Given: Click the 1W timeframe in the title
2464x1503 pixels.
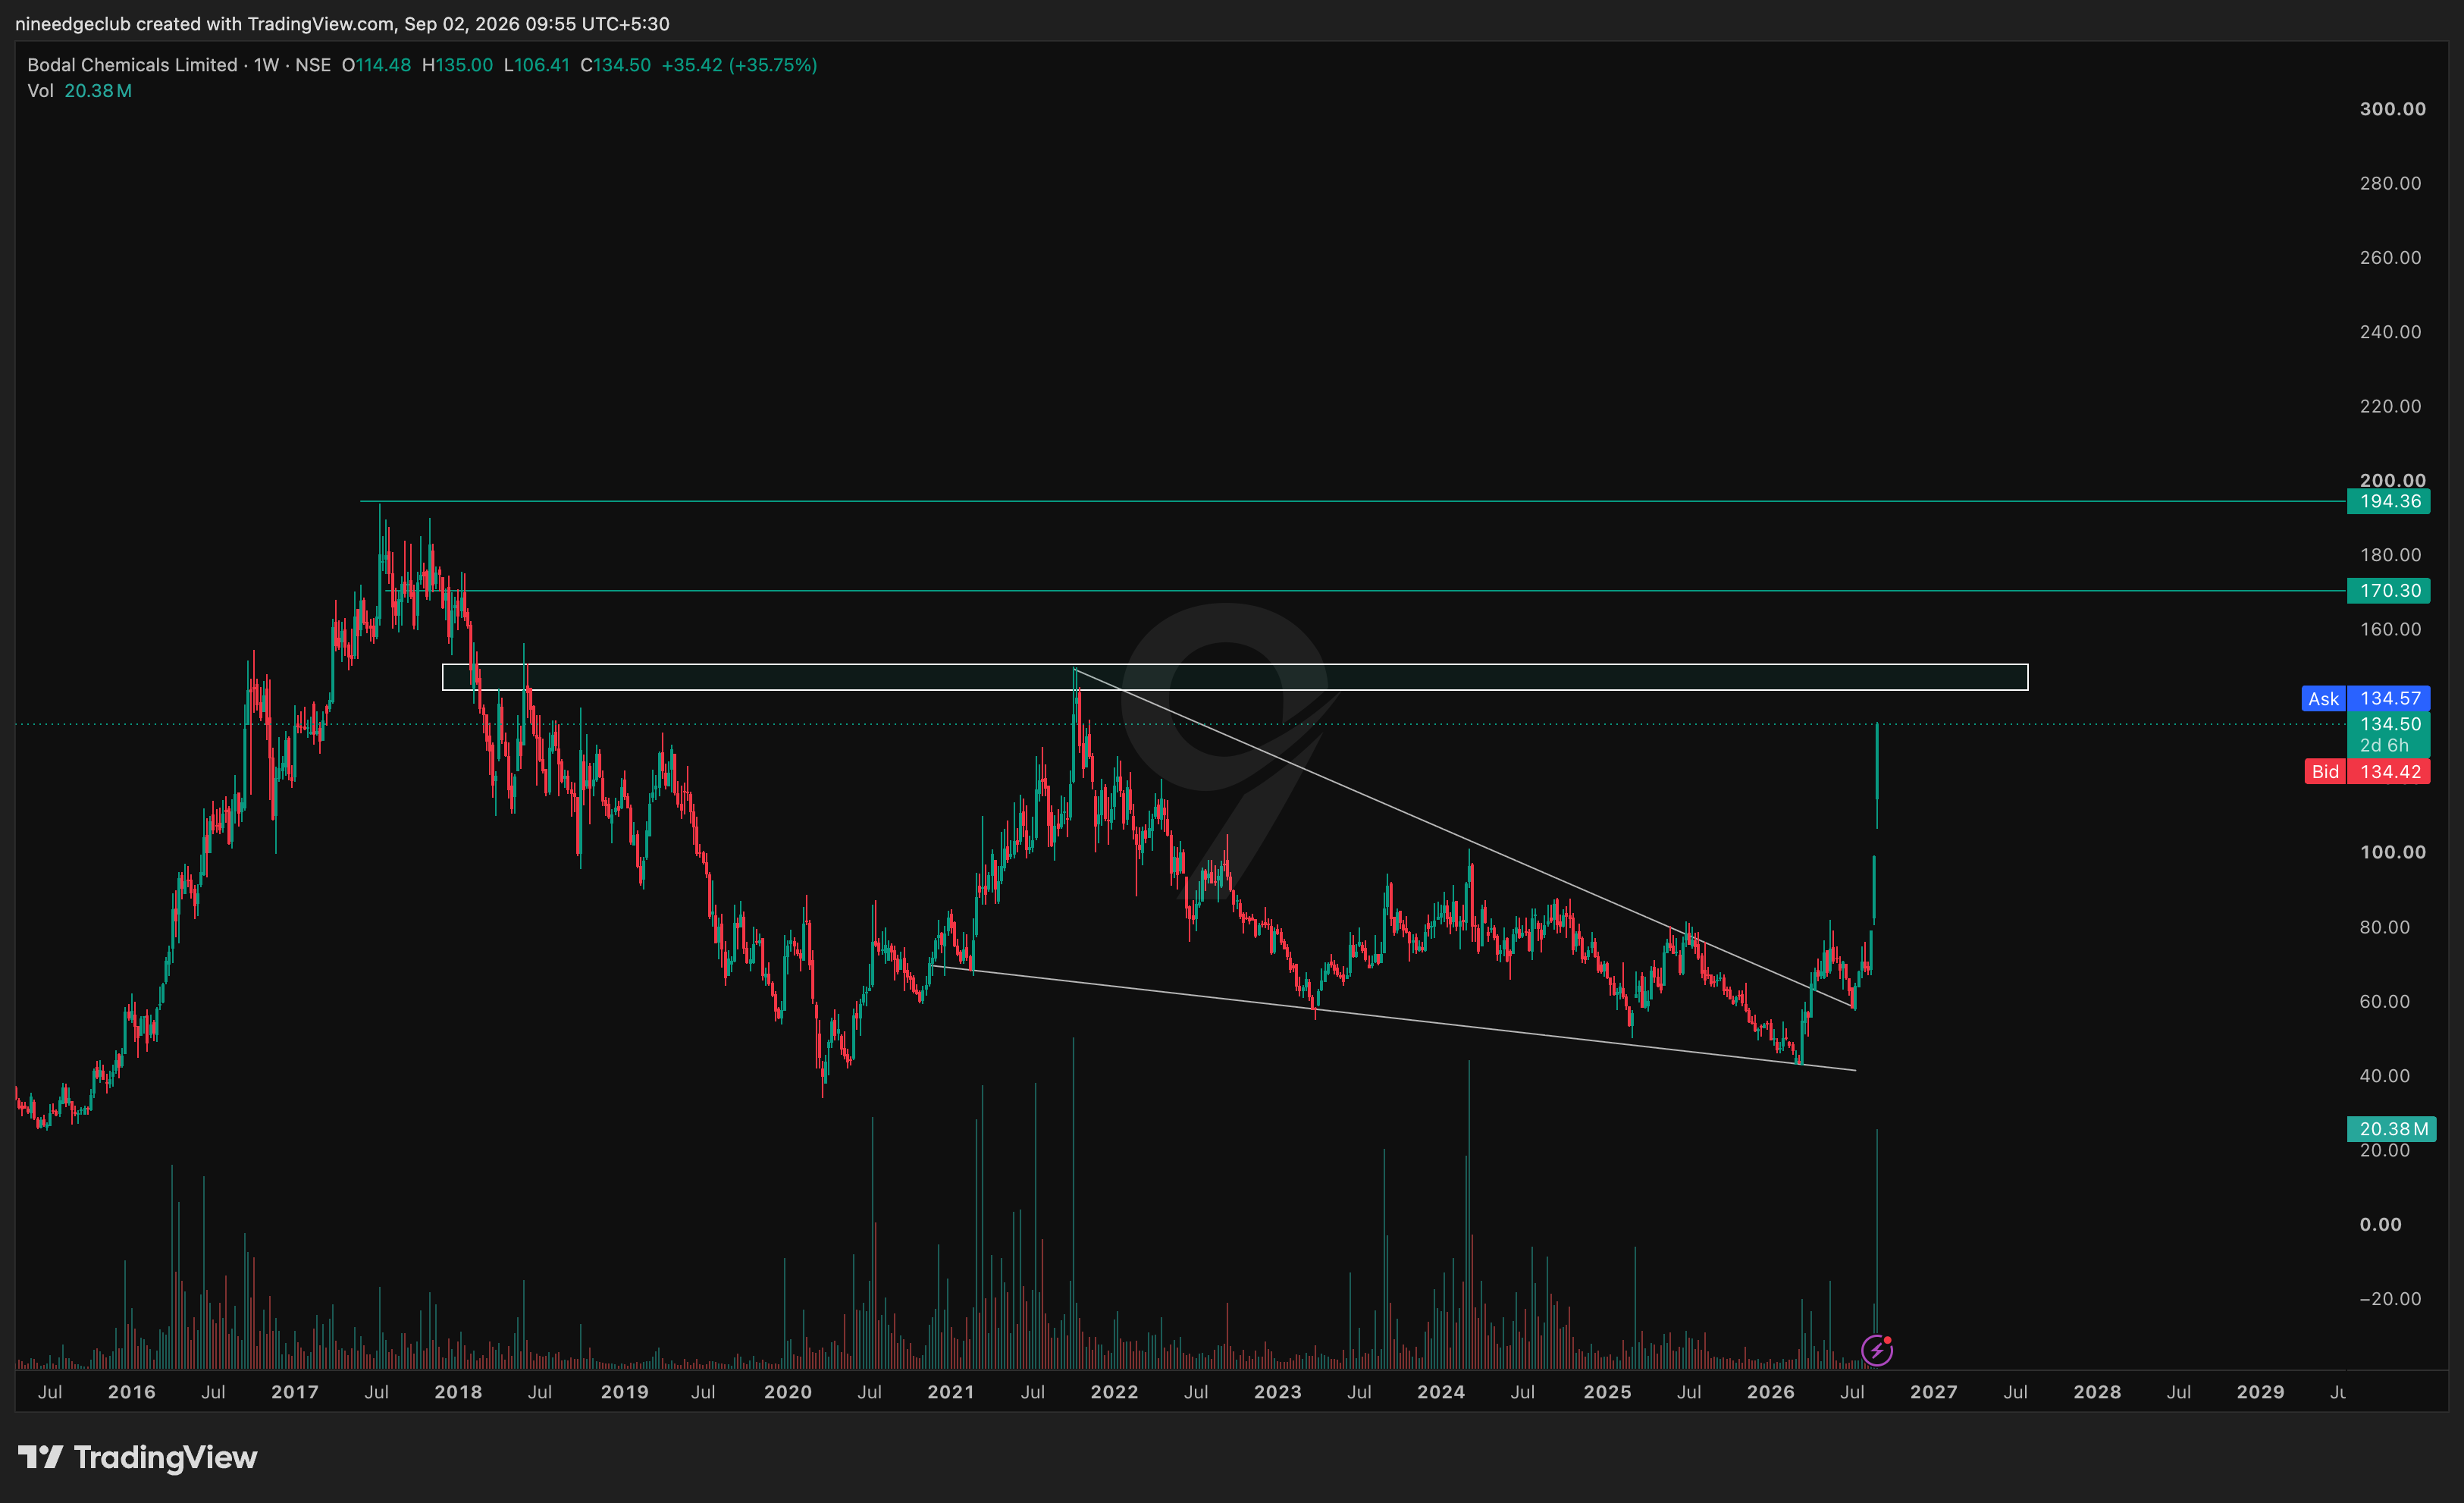Looking at the screenshot, I should pyautogui.click(x=266, y=65).
